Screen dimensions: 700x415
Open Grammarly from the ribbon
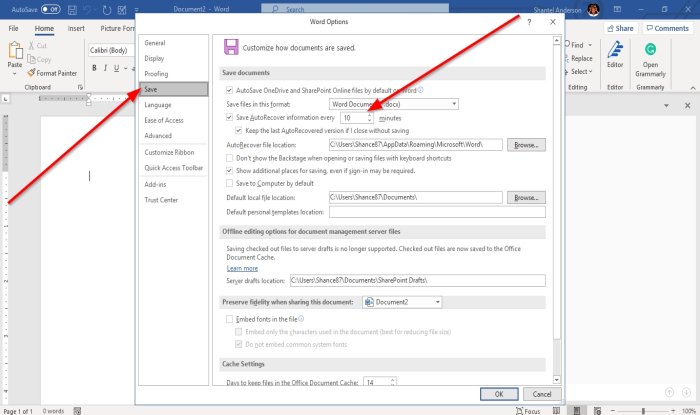pos(650,60)
